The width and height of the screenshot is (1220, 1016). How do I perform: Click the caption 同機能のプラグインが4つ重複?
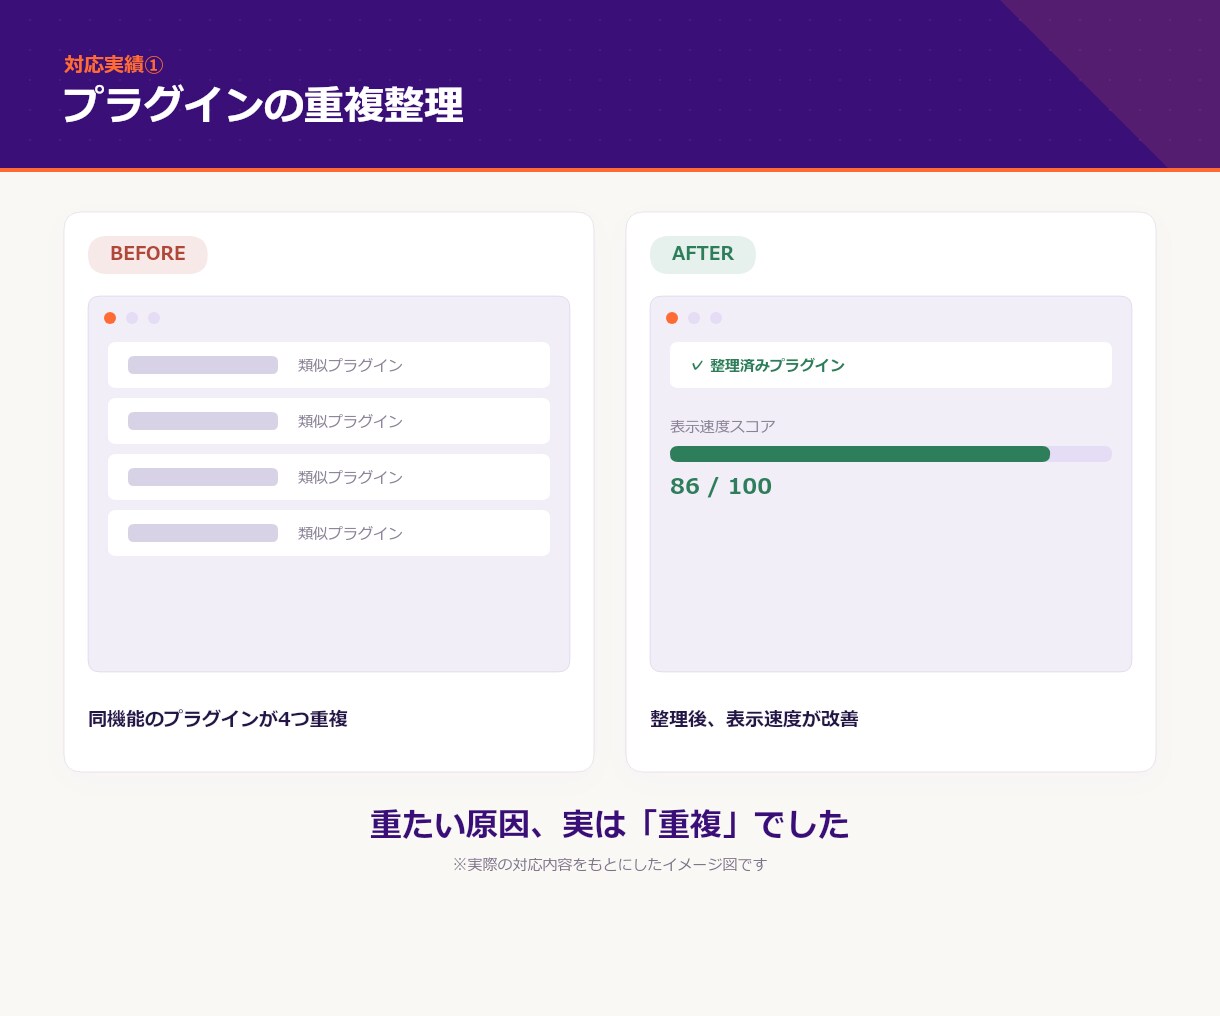point(218,719)
